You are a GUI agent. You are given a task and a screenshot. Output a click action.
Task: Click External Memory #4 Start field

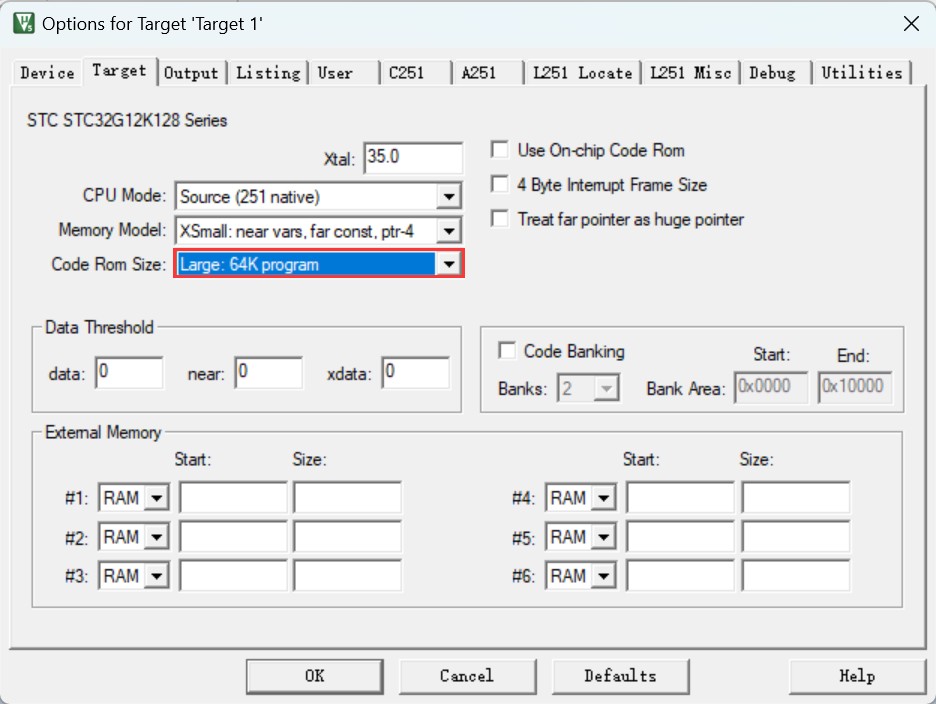[680, 497]
